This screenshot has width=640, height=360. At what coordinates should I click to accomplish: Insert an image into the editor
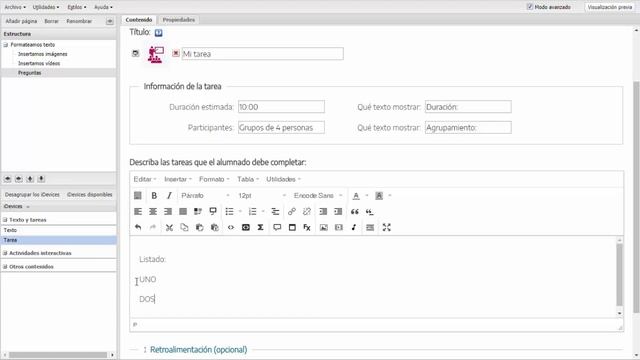click(324, 227)
